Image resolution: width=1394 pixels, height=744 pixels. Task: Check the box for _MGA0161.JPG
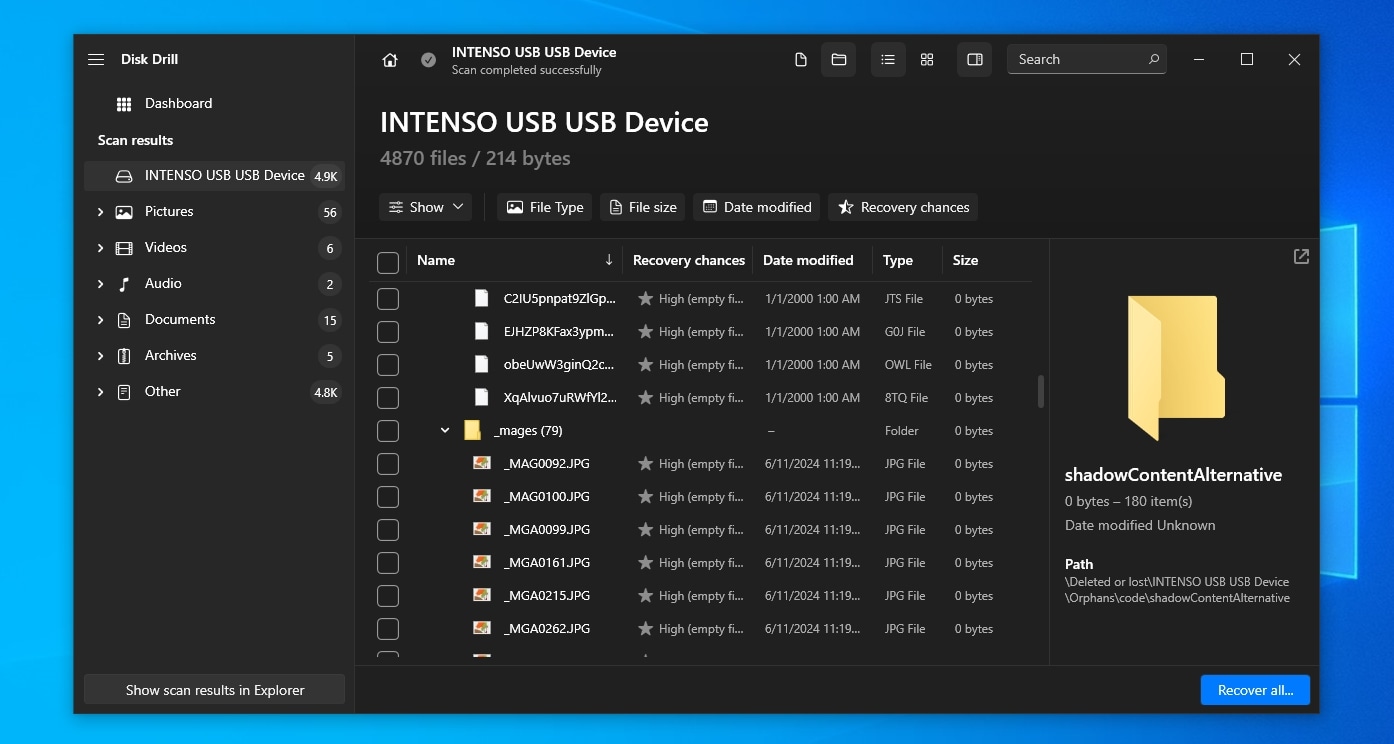[388, 562]
